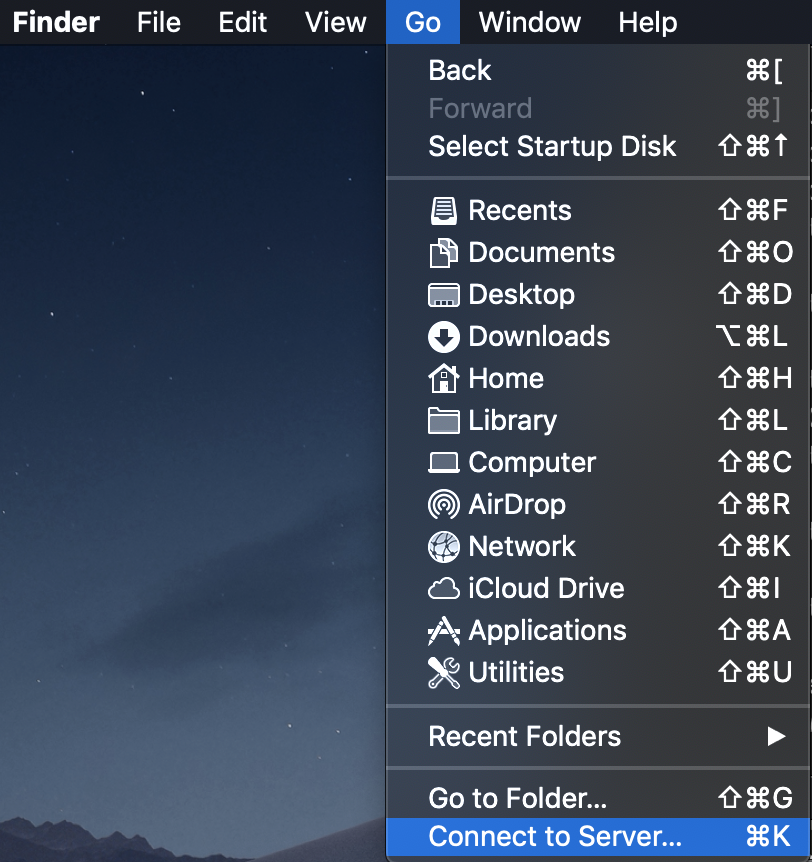Viewport: 812px width, 862px height.
Task: Click the Applications icon in menu
Action: click(x=443, y=631)
